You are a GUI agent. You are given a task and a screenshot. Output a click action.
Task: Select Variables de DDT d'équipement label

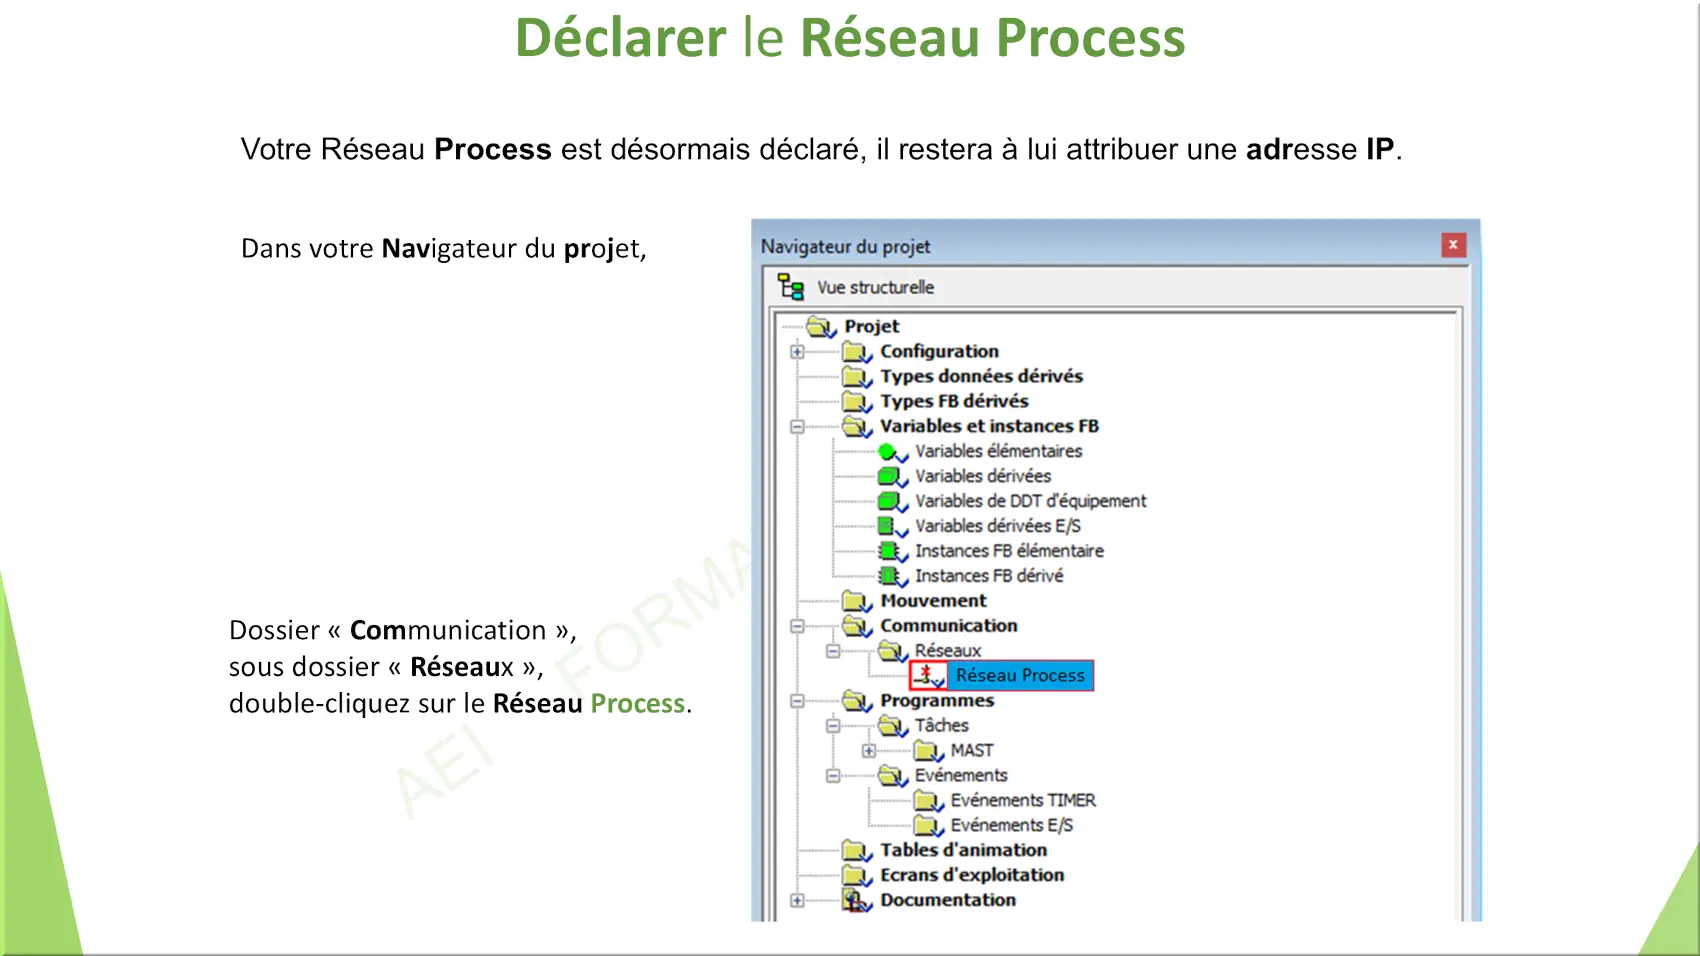coord(1031,501)
